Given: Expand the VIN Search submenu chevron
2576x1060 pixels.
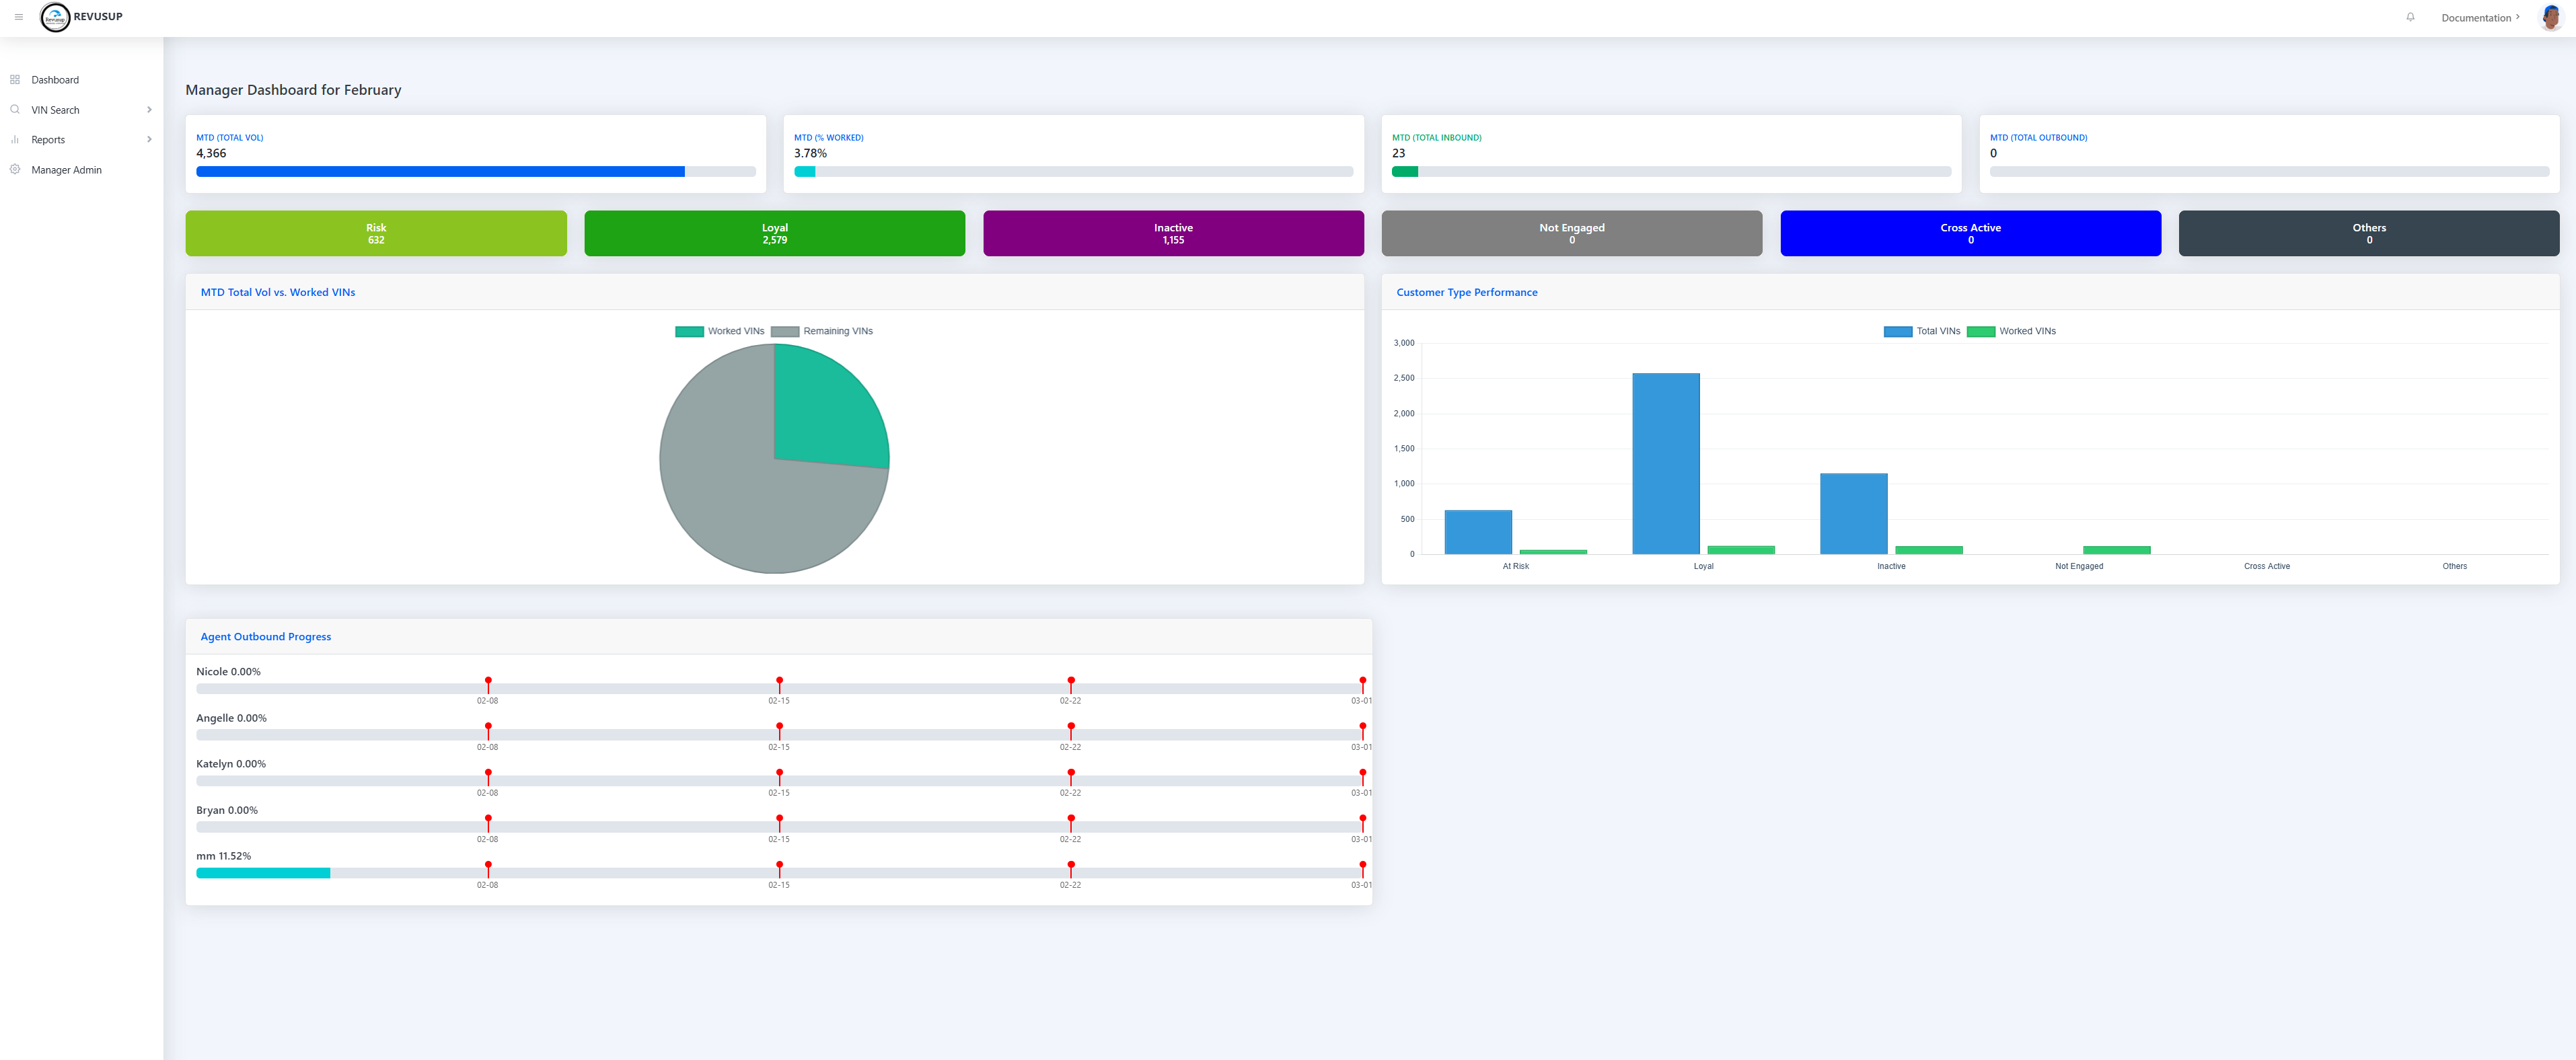Looking at the screenshot, I should tap(150, 109).
